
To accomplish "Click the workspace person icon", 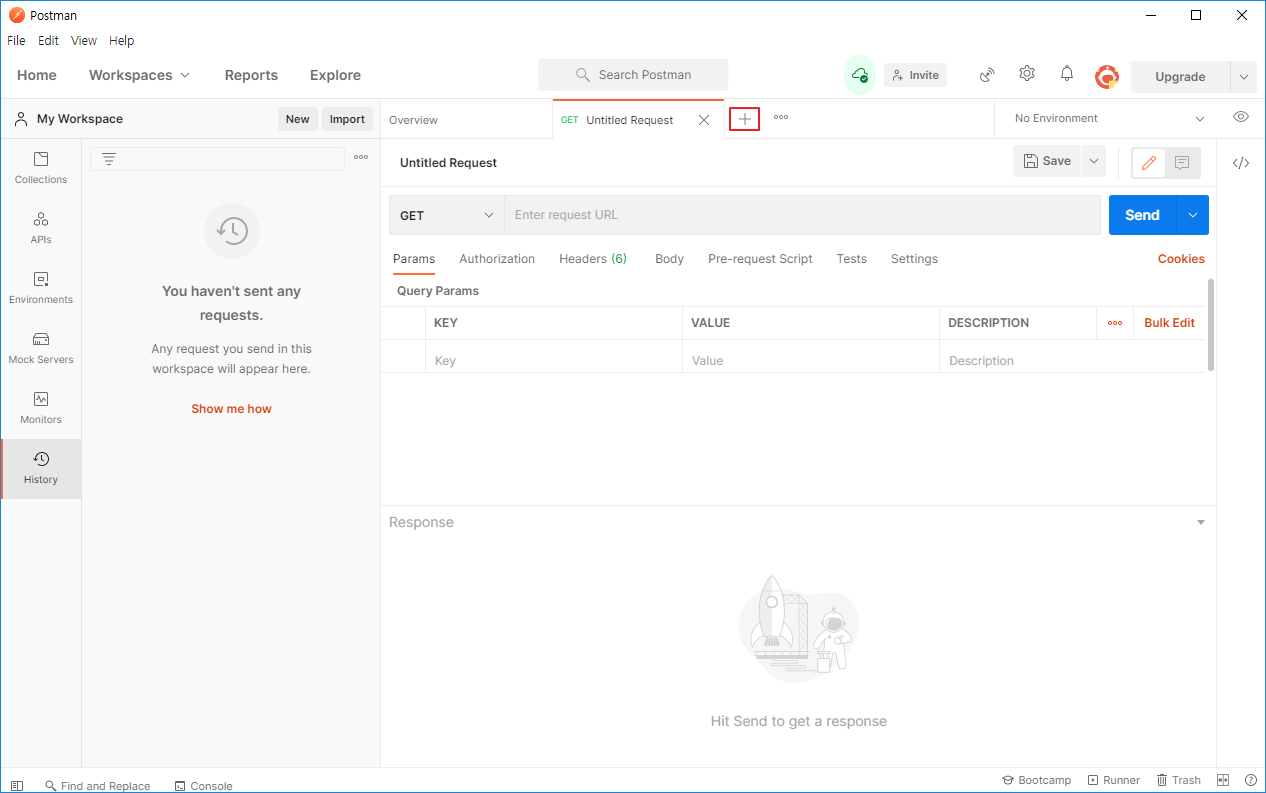I will pyautogui.click(x=20, y=118).
